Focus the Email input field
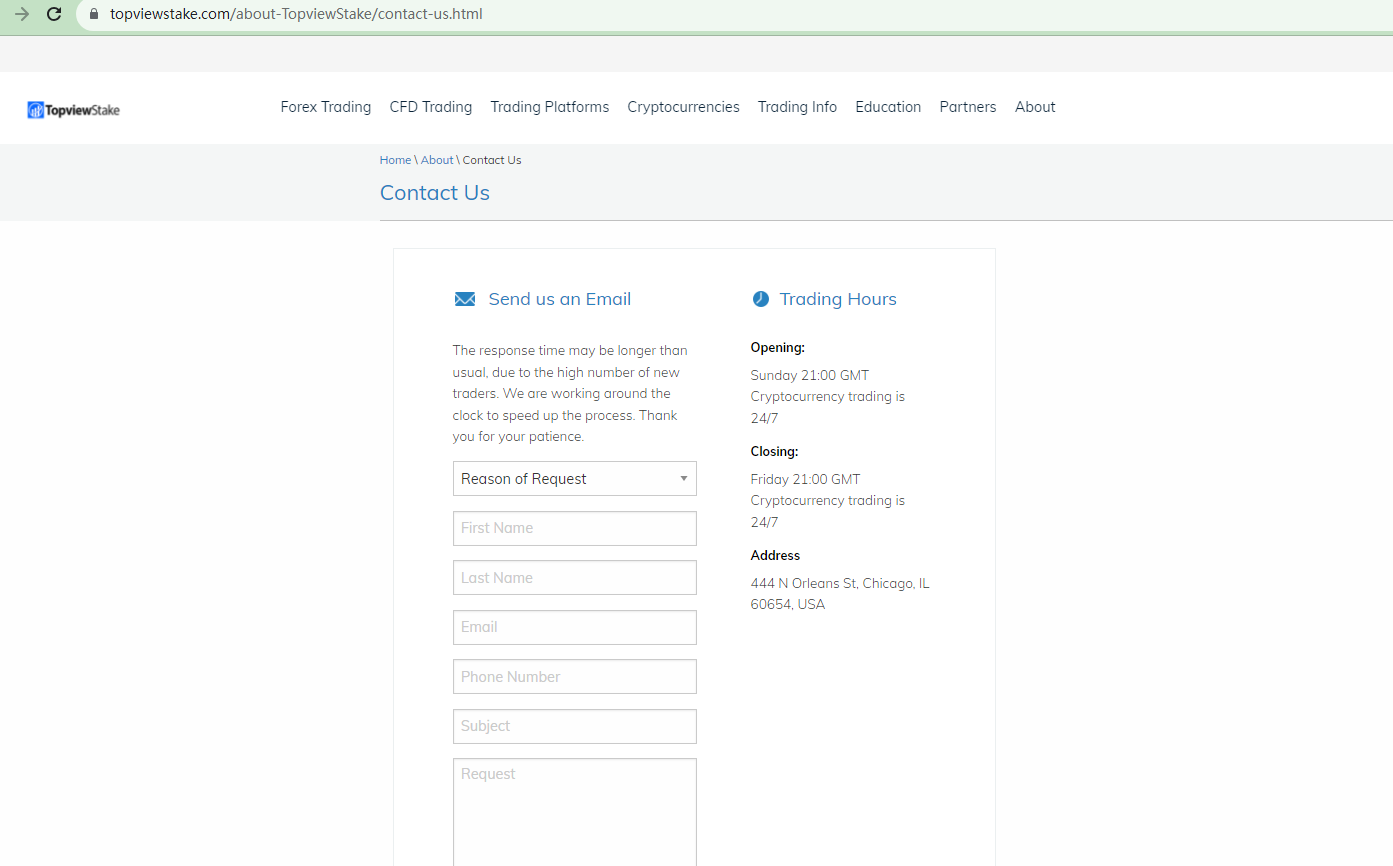 (x=574, y=627)
